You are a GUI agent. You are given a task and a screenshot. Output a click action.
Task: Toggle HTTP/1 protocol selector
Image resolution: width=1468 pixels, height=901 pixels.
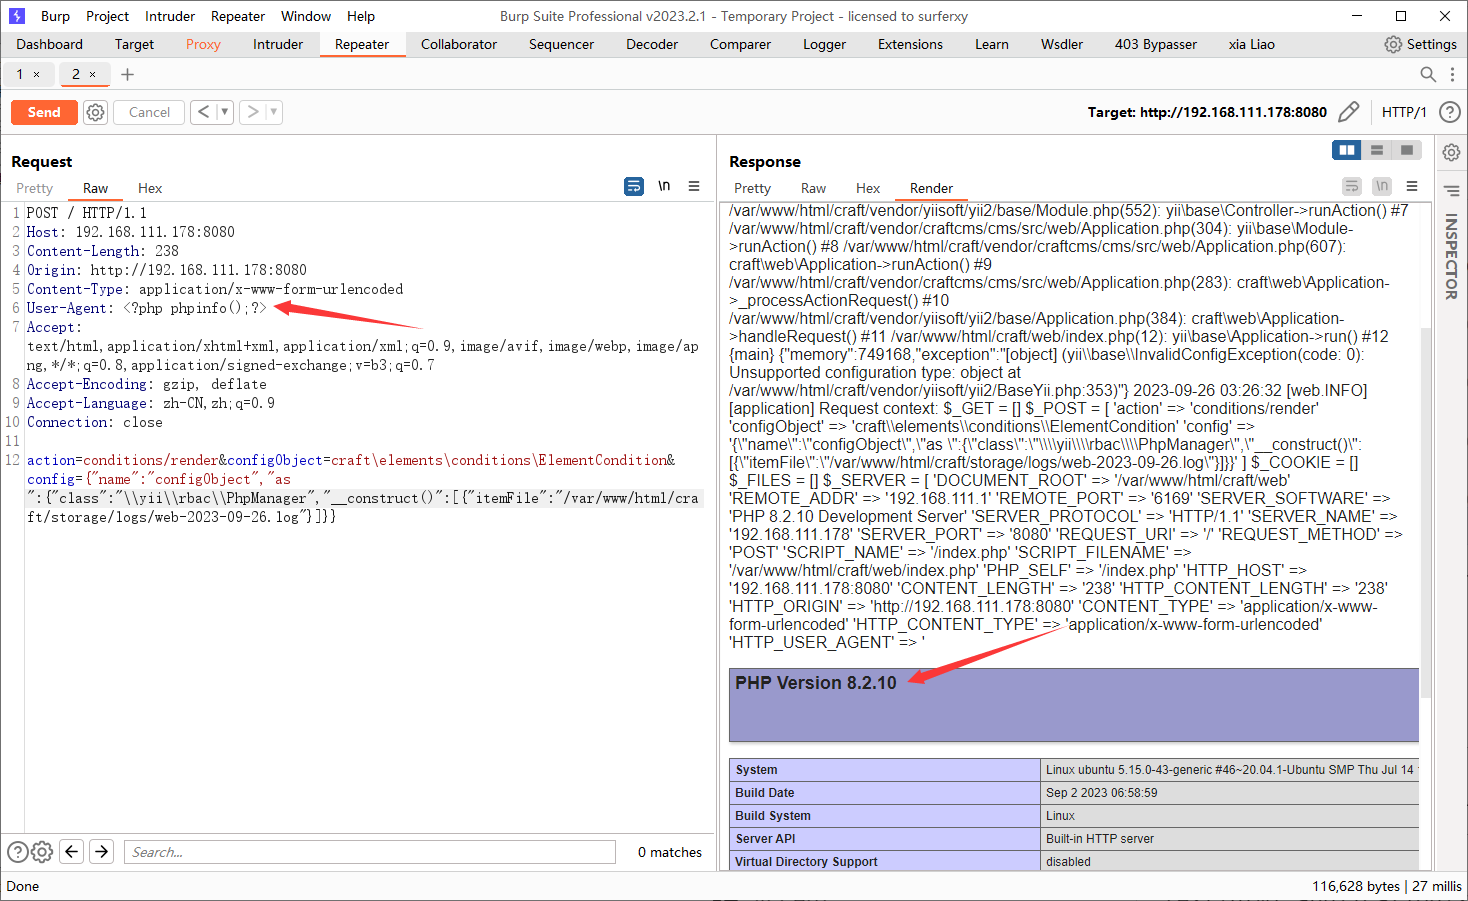coord(1404,112)
